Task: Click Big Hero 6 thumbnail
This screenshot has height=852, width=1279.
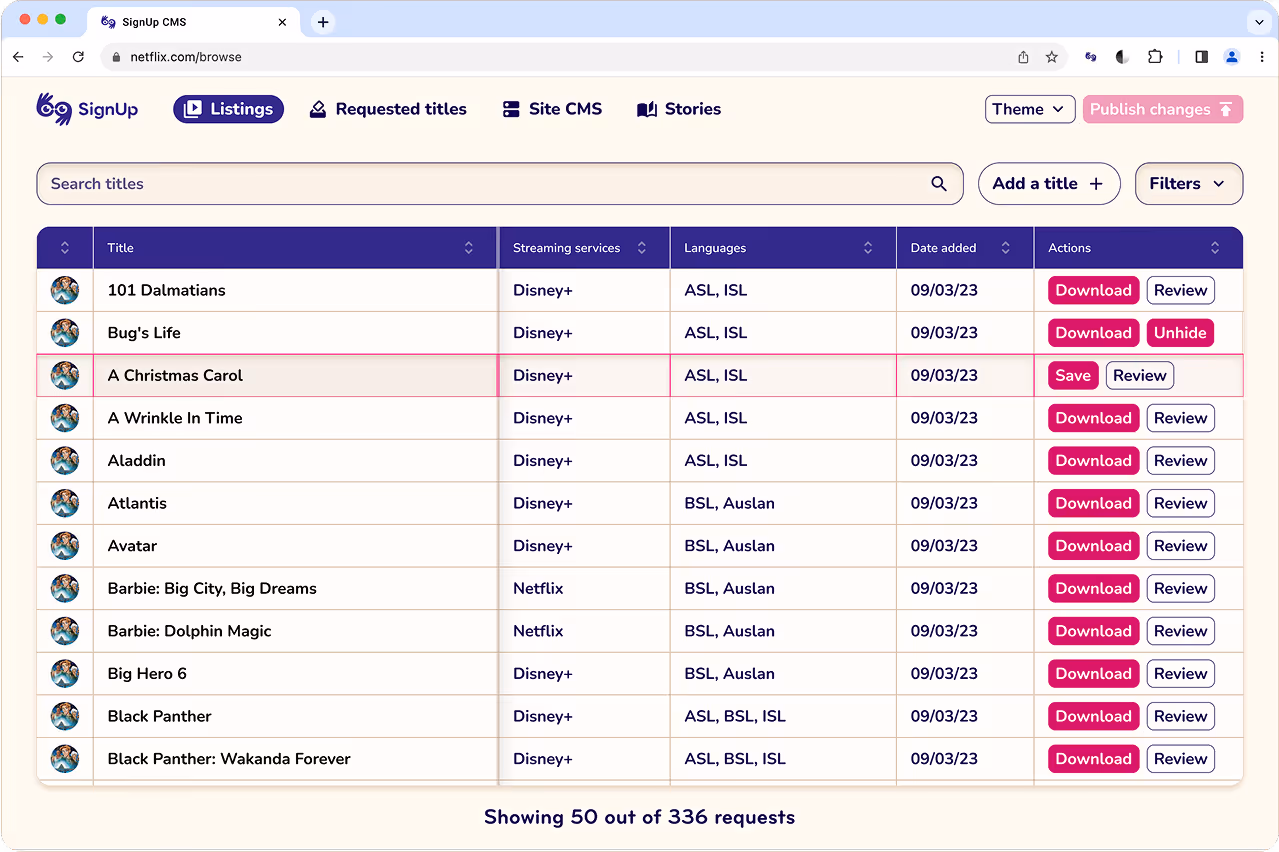Action: tap(65, 674)
